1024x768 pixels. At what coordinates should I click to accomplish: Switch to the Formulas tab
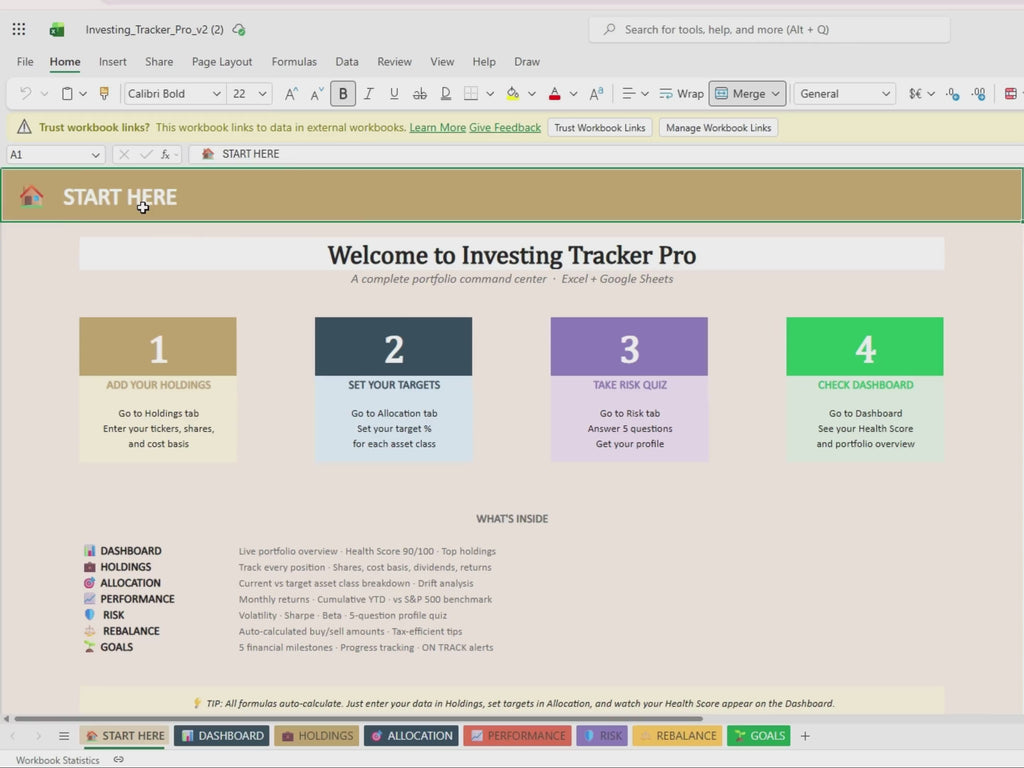point(294,61)
